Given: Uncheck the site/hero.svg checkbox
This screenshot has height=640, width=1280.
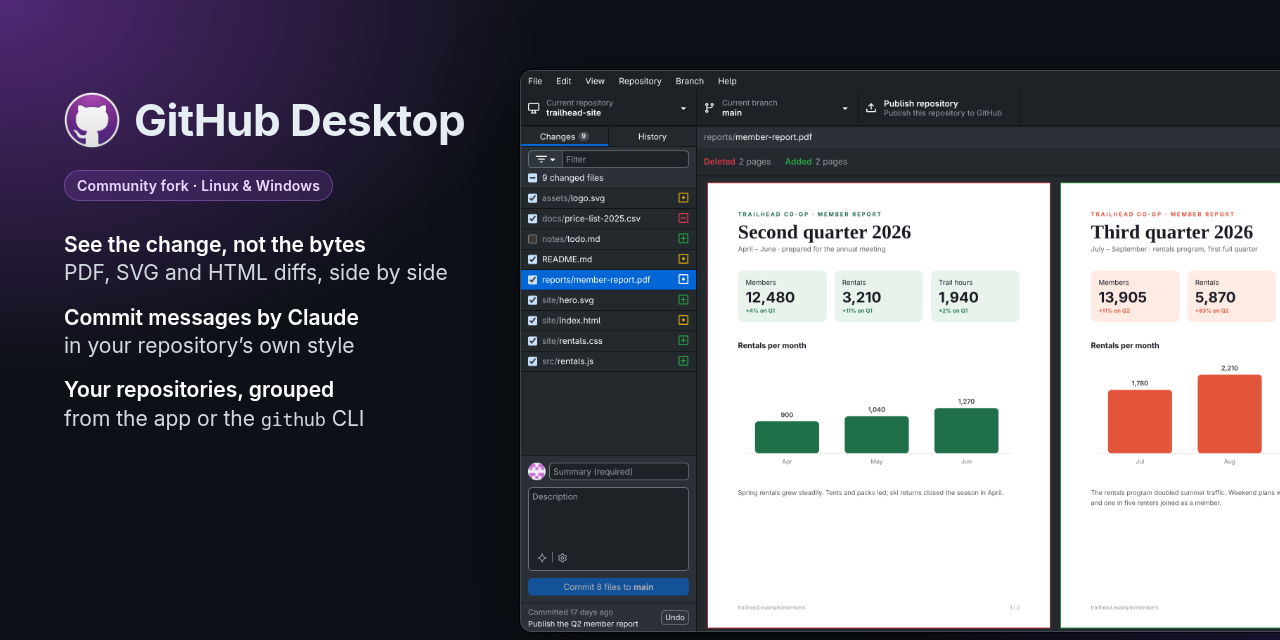Looking at the screenshot, I should (x=533, y=300).
